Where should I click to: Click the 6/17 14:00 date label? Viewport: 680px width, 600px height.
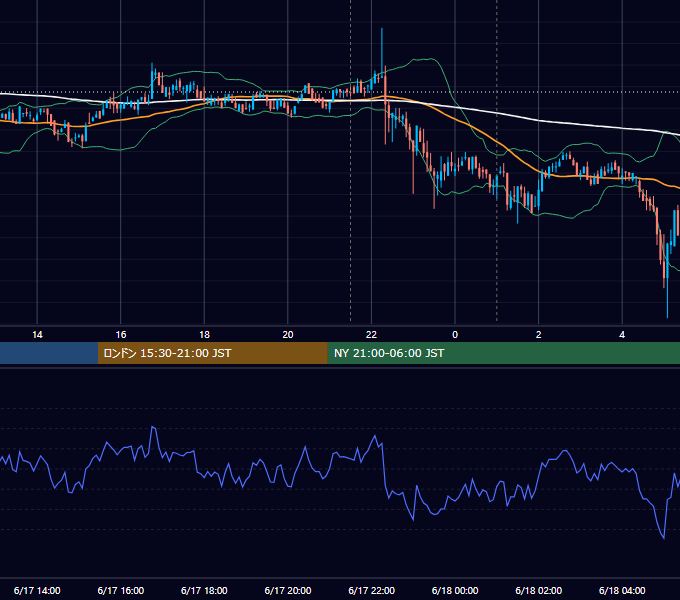point(37,590)
